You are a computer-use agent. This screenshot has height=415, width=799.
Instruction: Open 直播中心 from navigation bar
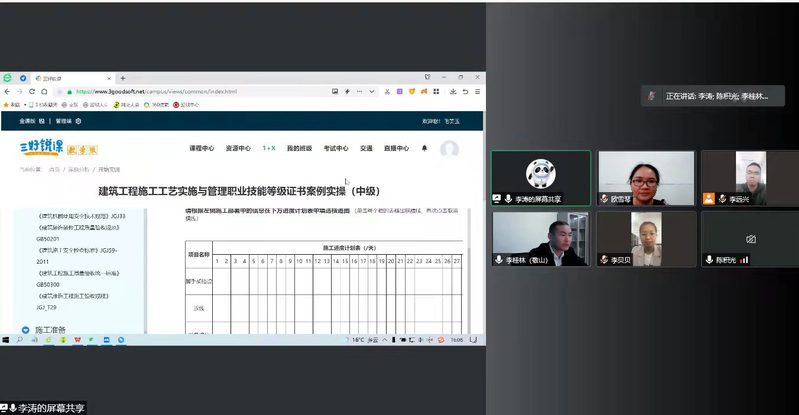click(395, 148)
